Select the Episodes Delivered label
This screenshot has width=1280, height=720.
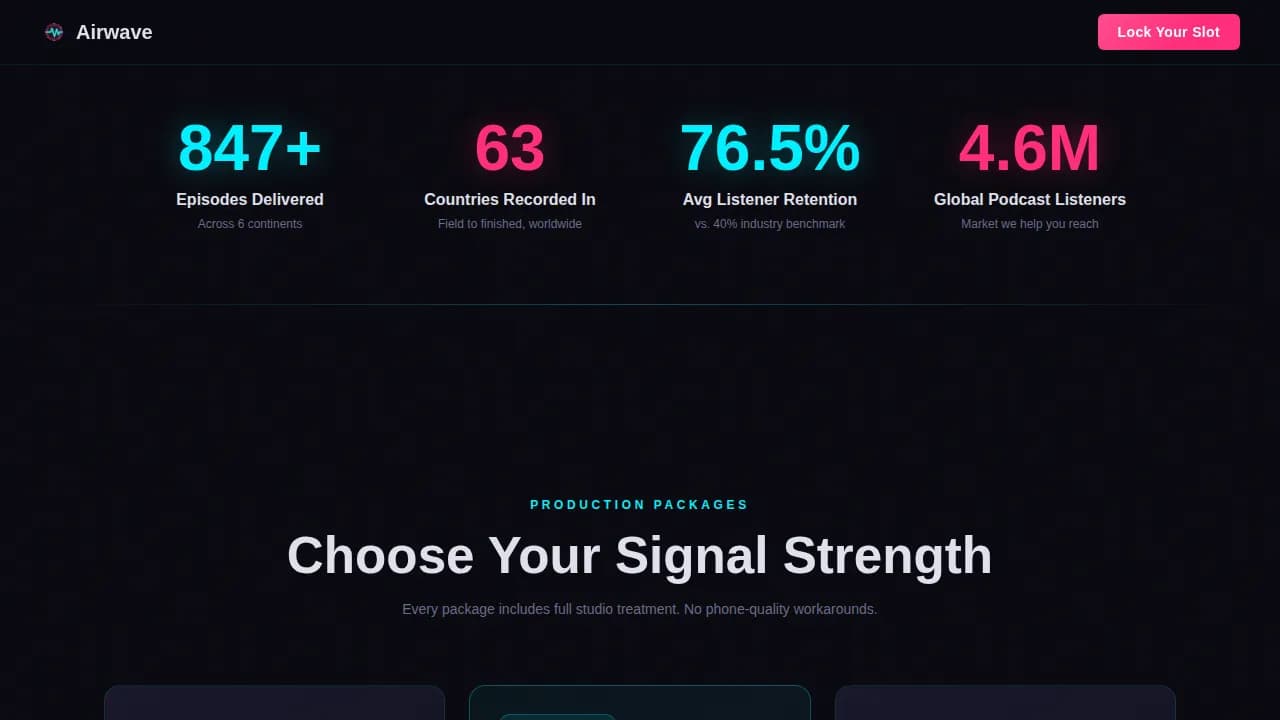tap(250, 199)
